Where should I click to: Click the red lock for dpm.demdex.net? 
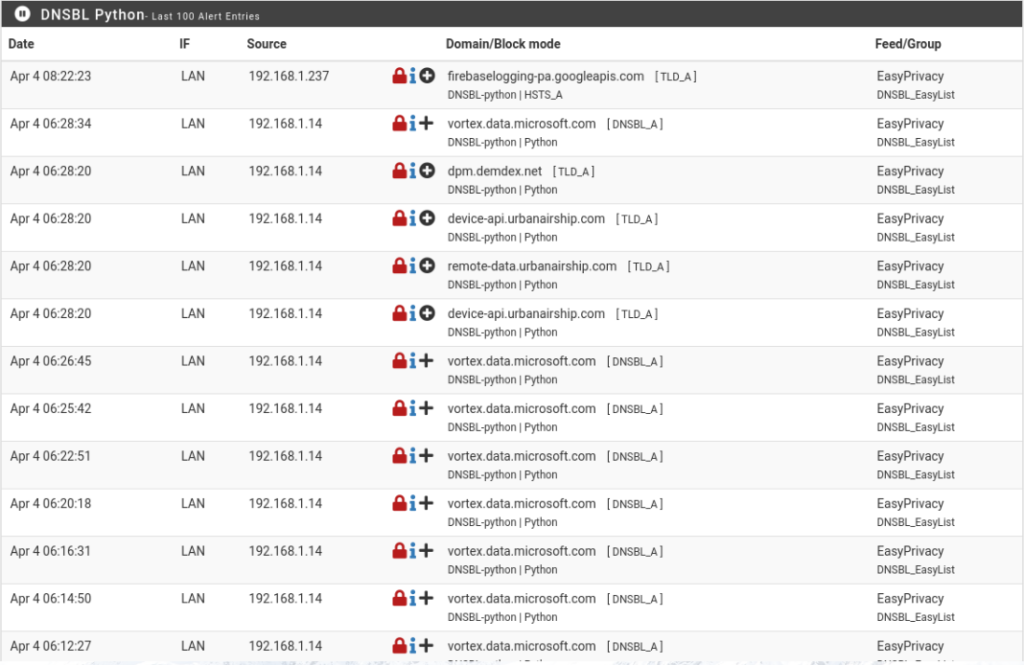(400, 171)
